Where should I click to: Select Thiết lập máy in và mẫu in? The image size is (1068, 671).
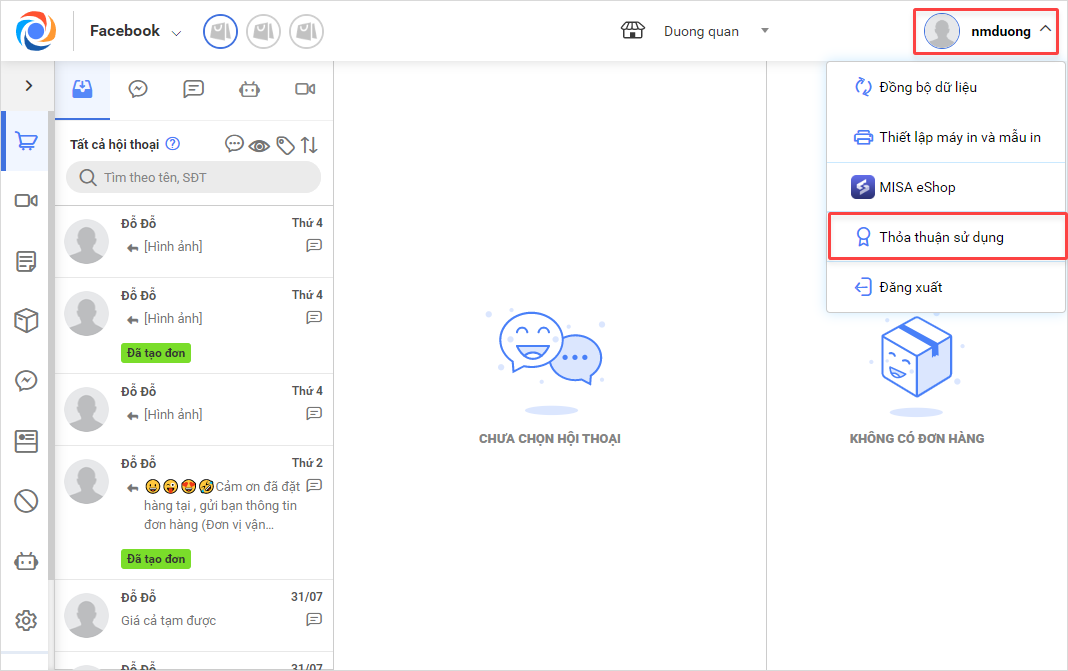946,137
